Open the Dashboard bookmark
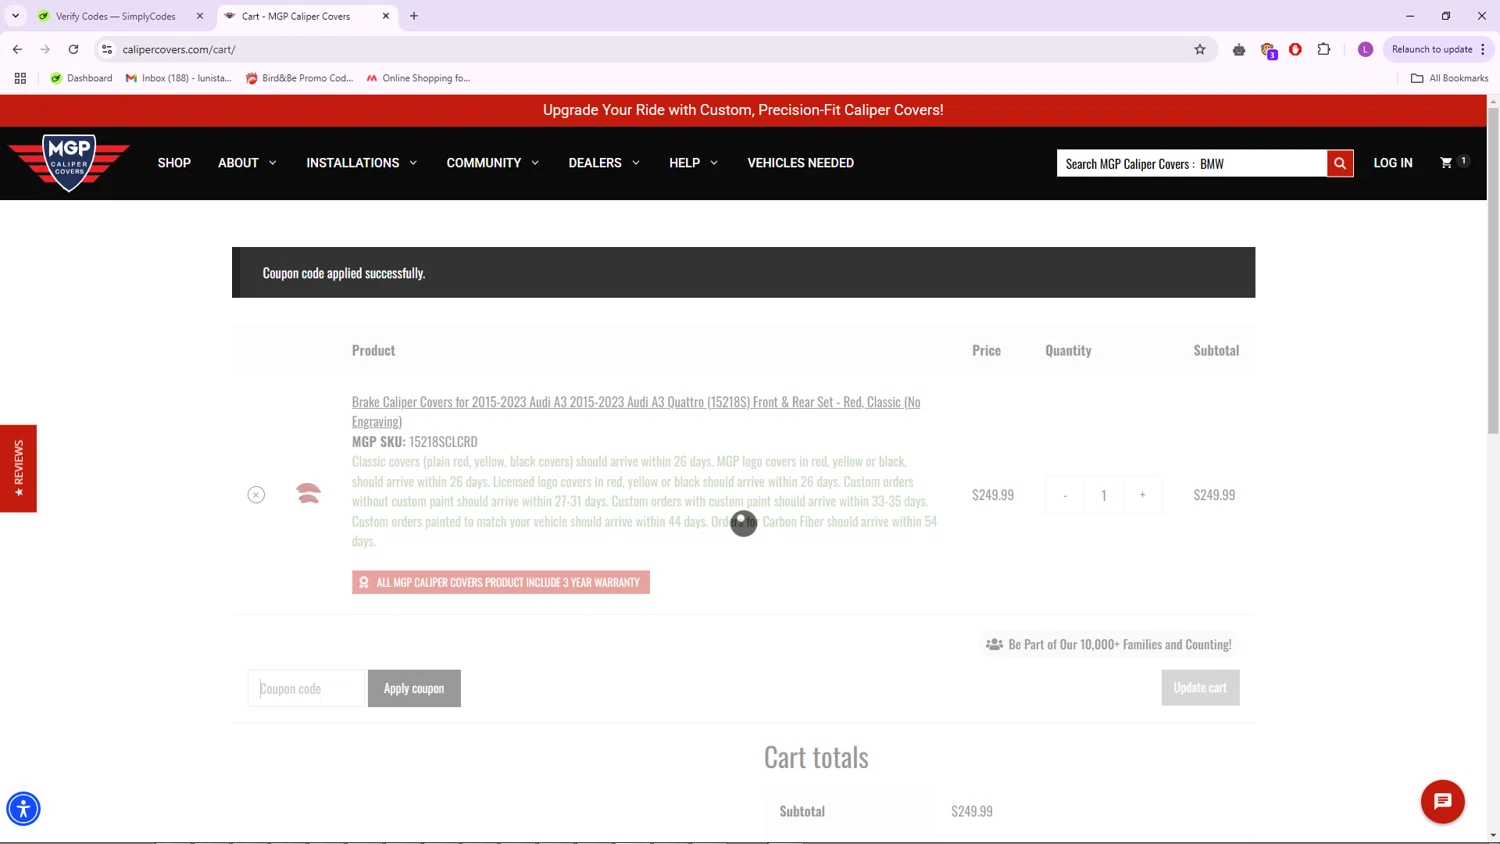This screenshot has width=1500, height=844. click(x=81, y=78)
